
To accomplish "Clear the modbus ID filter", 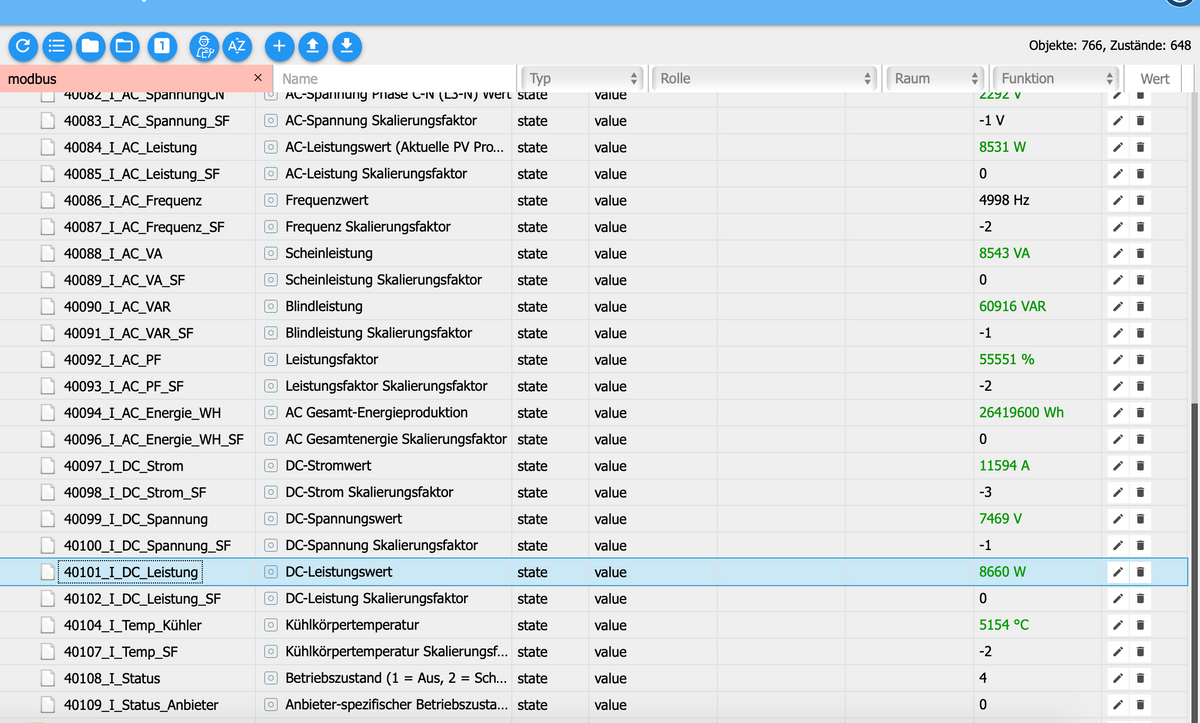I will click(x=258, y=78).
